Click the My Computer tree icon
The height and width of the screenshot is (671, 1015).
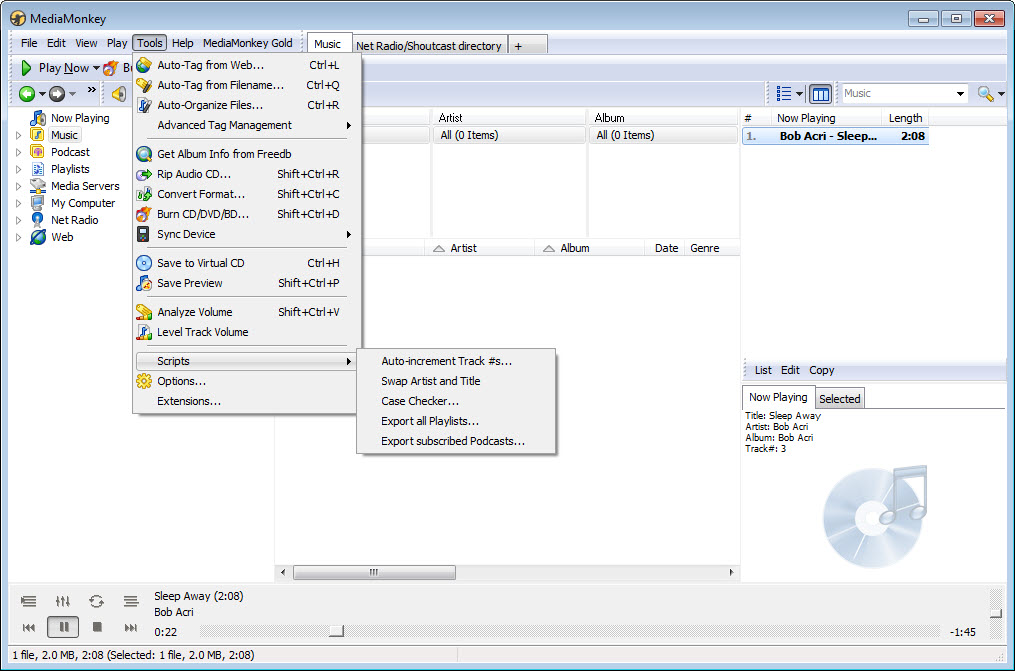pyautogui.click(x=38, y=203)
